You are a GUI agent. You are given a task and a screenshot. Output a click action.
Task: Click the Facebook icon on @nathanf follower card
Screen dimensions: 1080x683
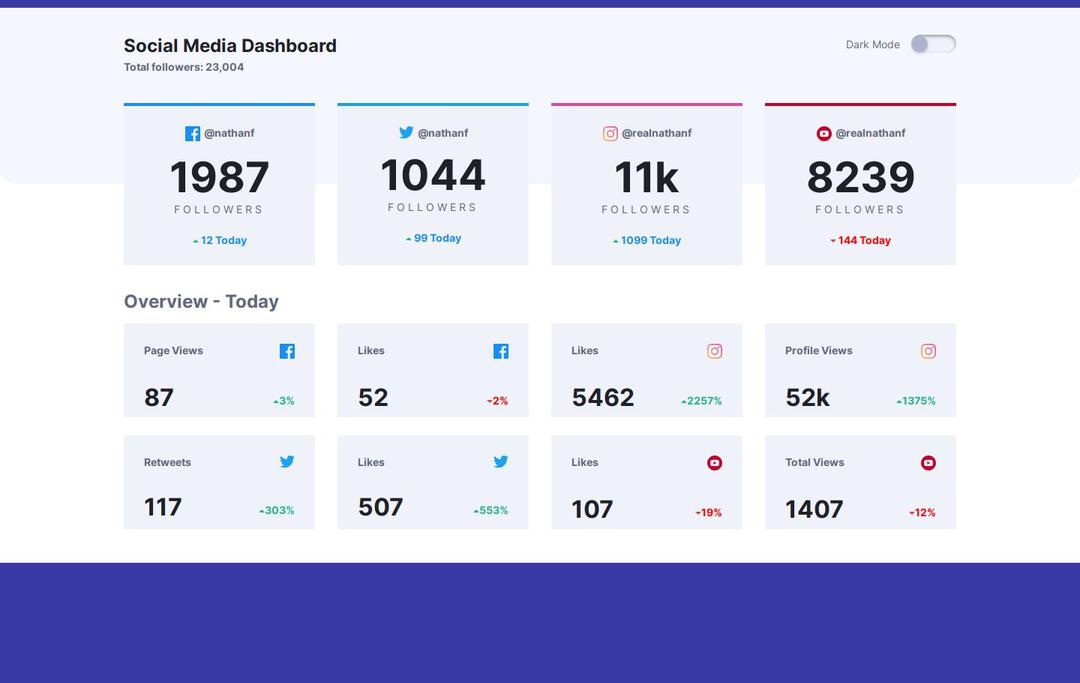191,133
